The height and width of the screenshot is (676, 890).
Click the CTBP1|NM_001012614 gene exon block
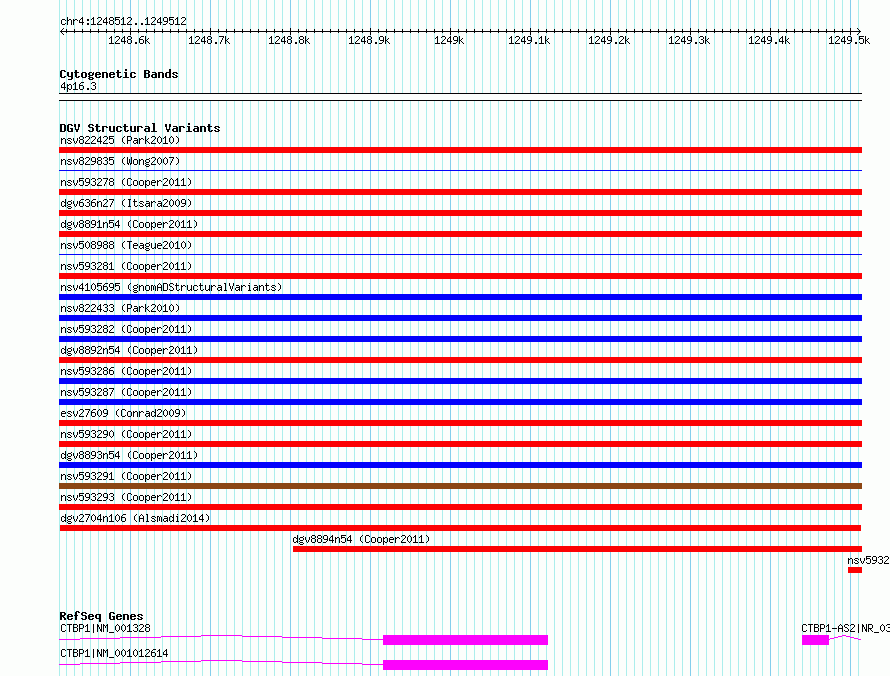(x=465, y=665)
